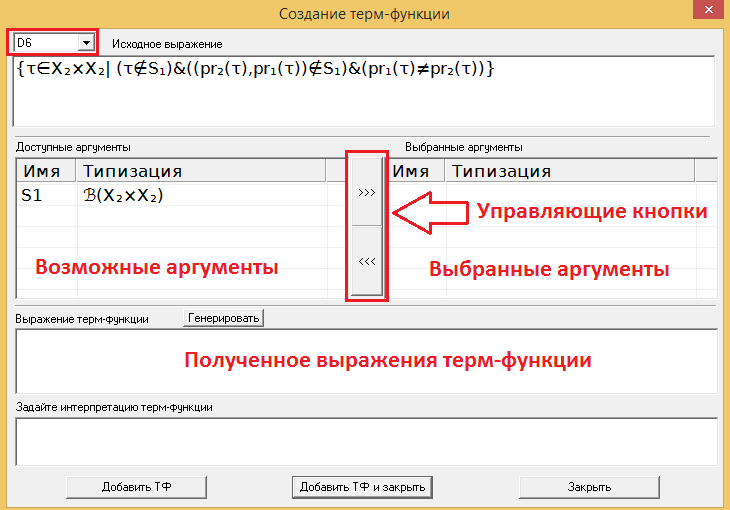Click the ℬ(X₂×X₂) typing cell
This screenshot has height=510, width=730.
123,196
